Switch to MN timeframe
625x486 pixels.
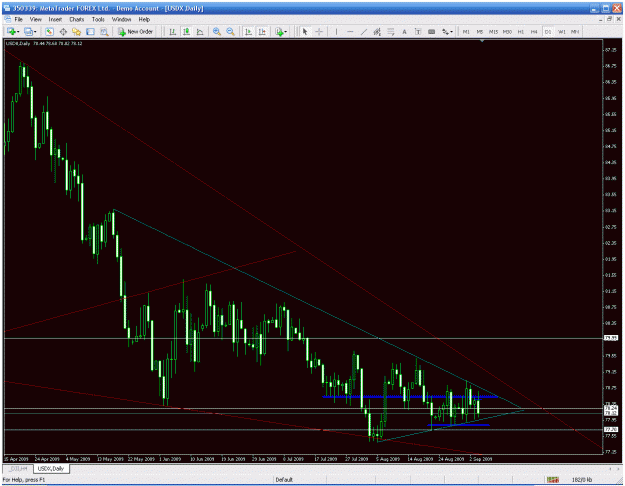click(x=575, y=32)
